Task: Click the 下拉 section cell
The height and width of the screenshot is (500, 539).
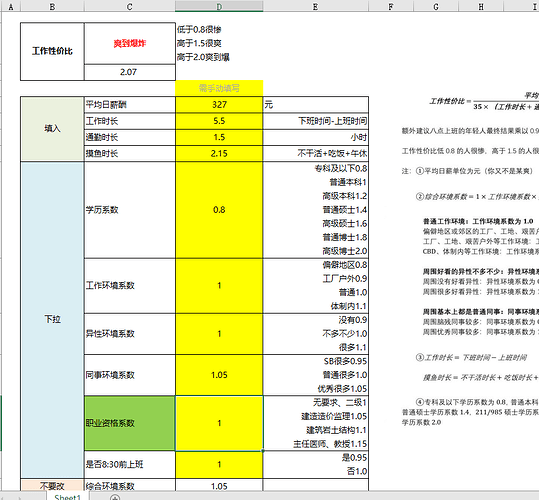Action: point(52,320)
